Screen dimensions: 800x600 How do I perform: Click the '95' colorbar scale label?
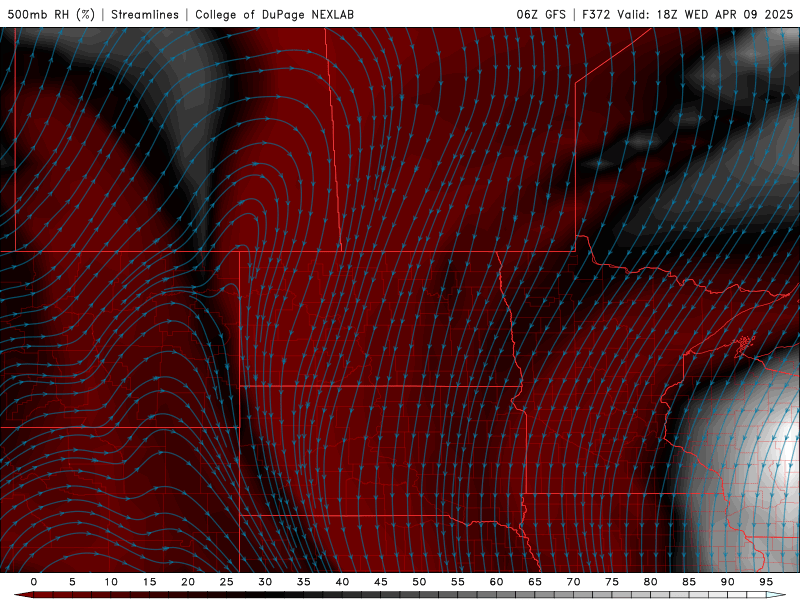tap(766, 582)
